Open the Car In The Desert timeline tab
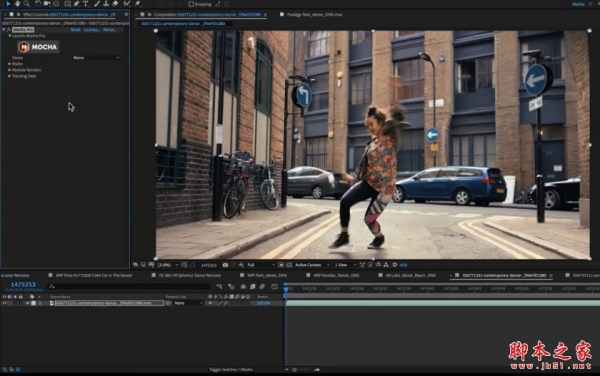The width and height of the screenshot is (600, 376). 94,275
